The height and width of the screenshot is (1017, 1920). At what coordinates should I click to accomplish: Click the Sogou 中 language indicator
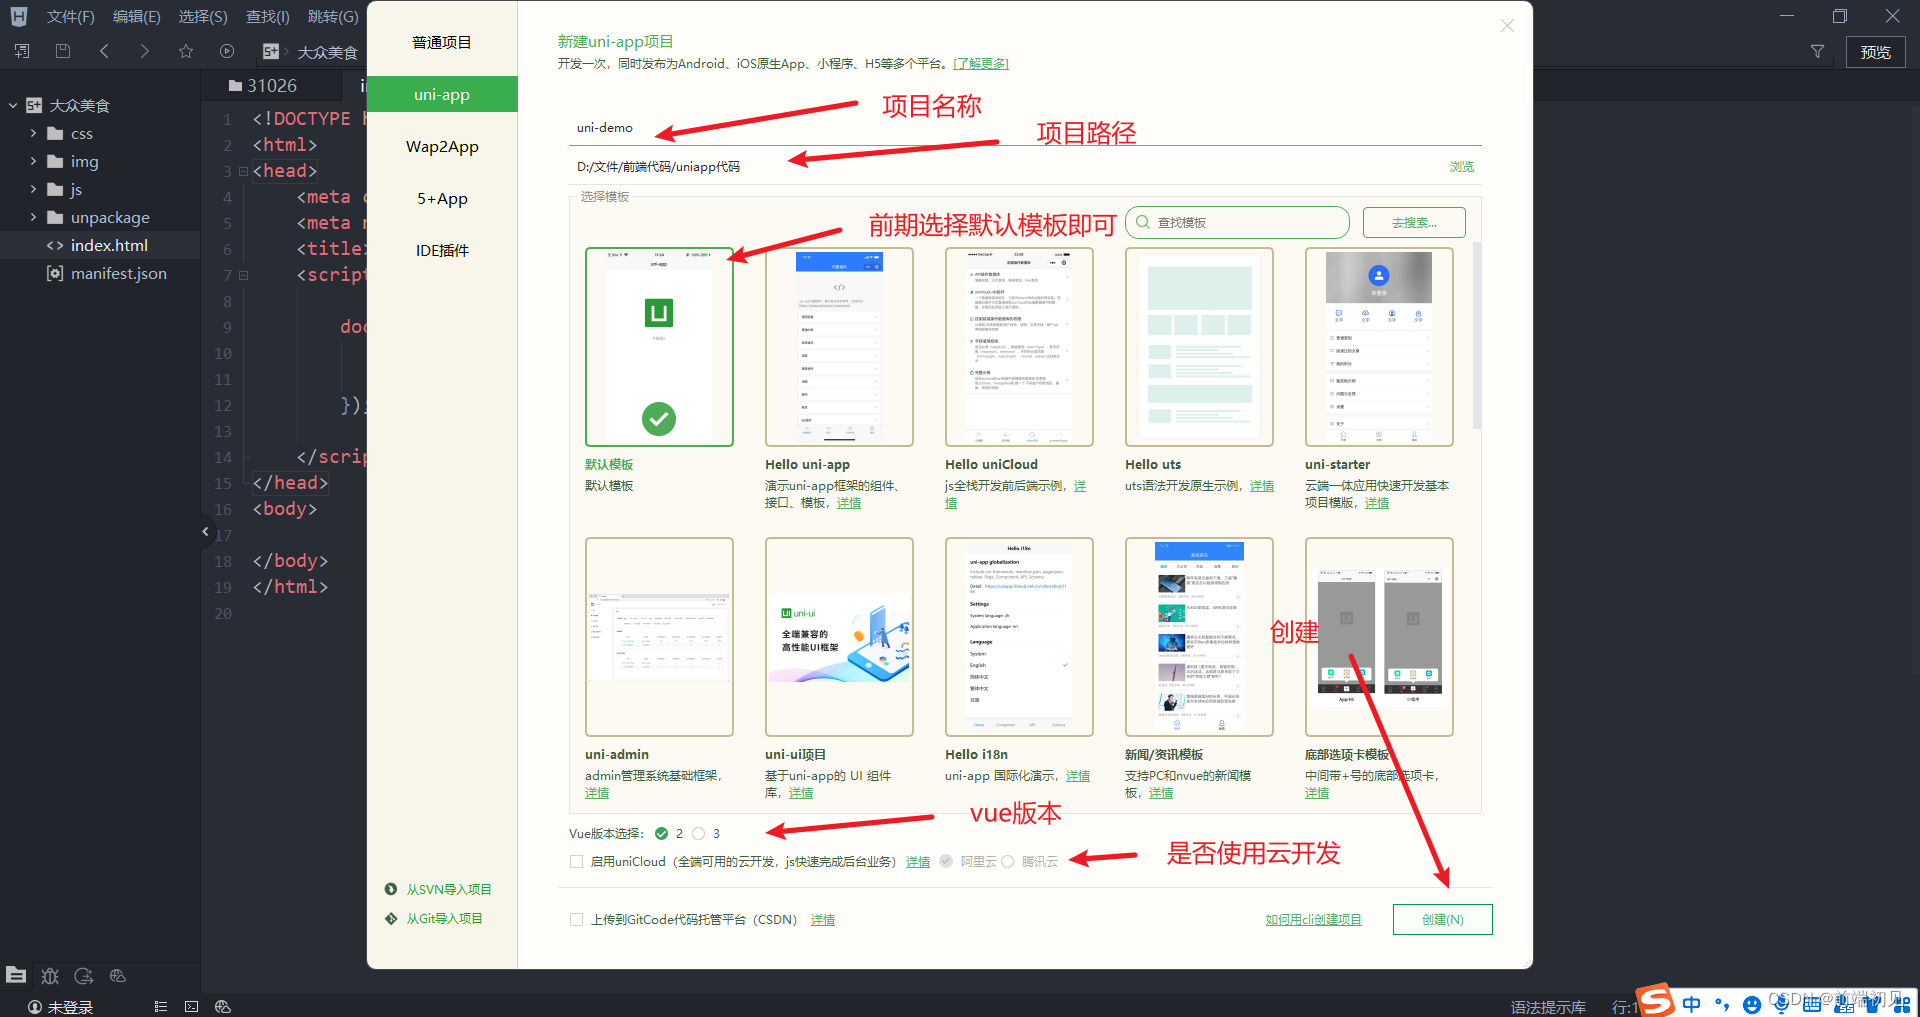point(1691,1003)
